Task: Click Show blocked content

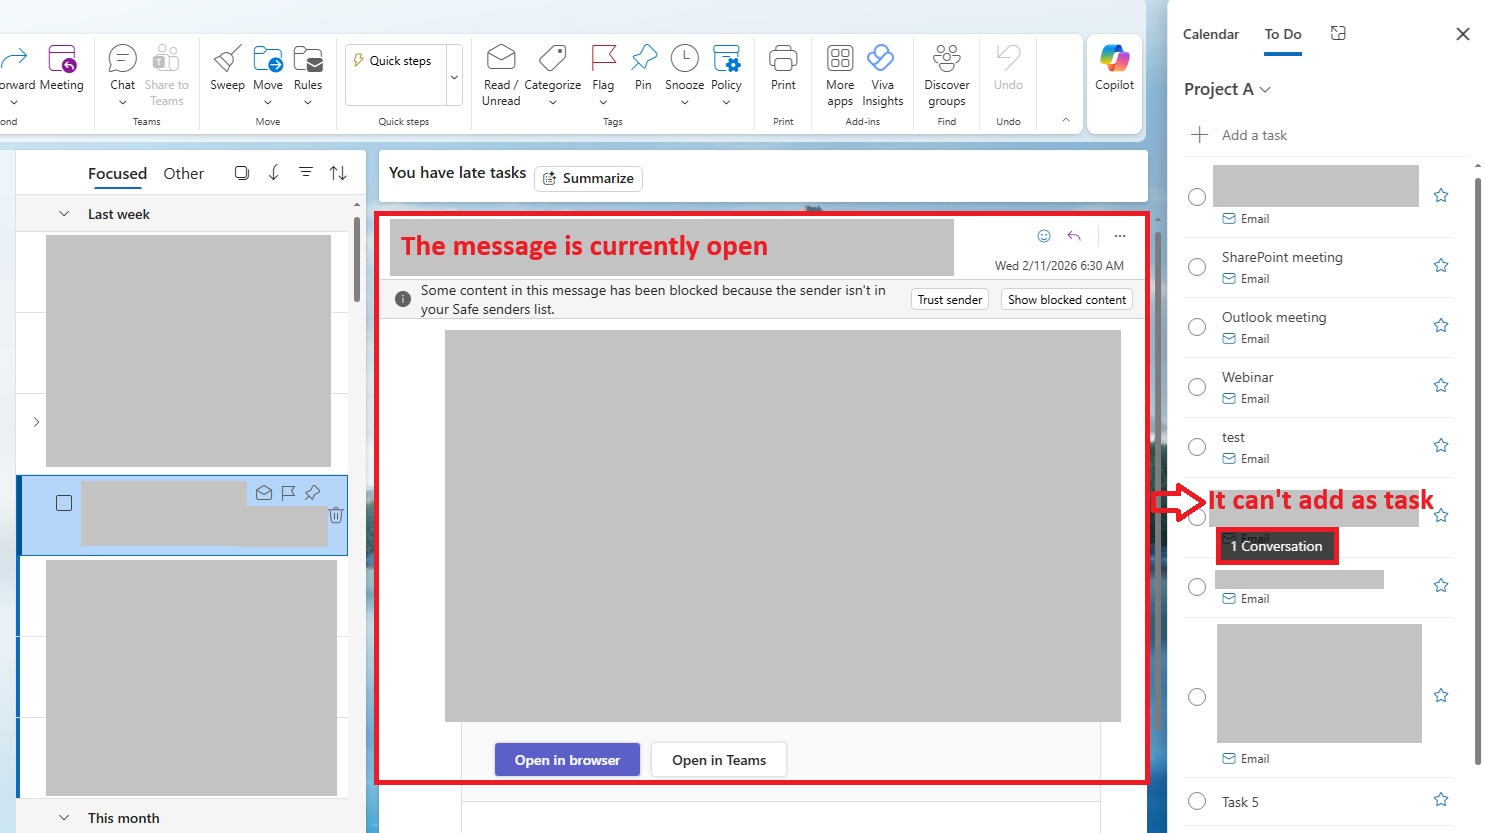Action: 1067,299
